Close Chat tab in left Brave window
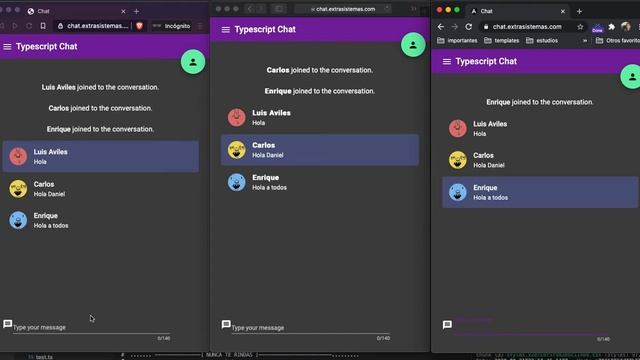The image size is (640, 360). point(123,11)
